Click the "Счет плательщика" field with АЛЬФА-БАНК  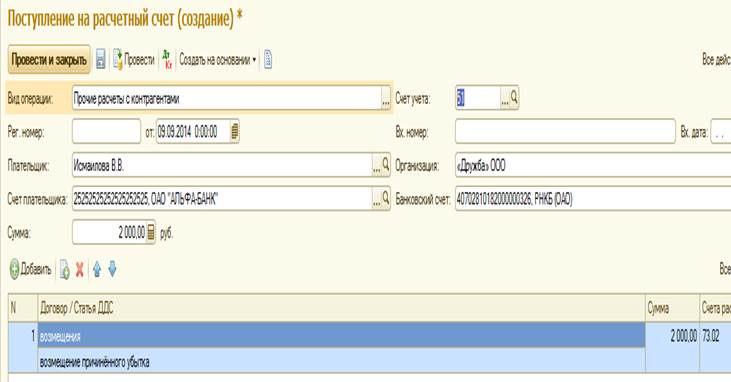[x=222, y=199]
